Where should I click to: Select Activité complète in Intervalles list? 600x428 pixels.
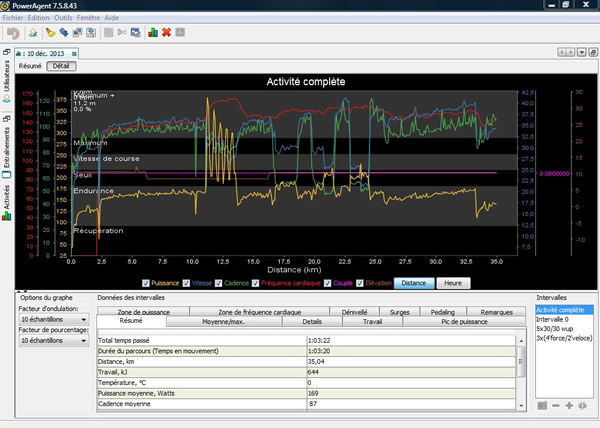pos(564,310)
